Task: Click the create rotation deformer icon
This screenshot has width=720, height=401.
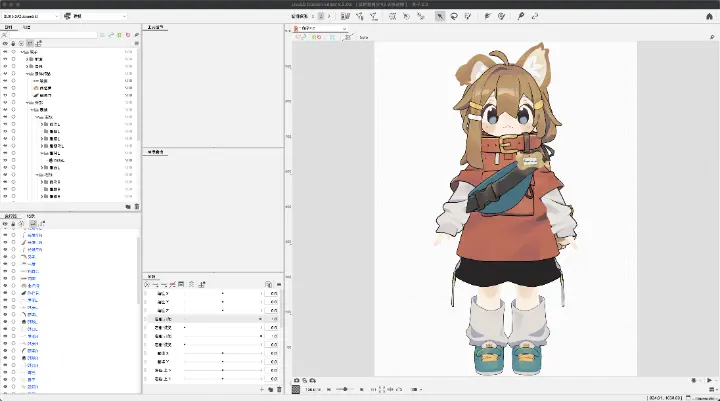Action: pos(406,16)
